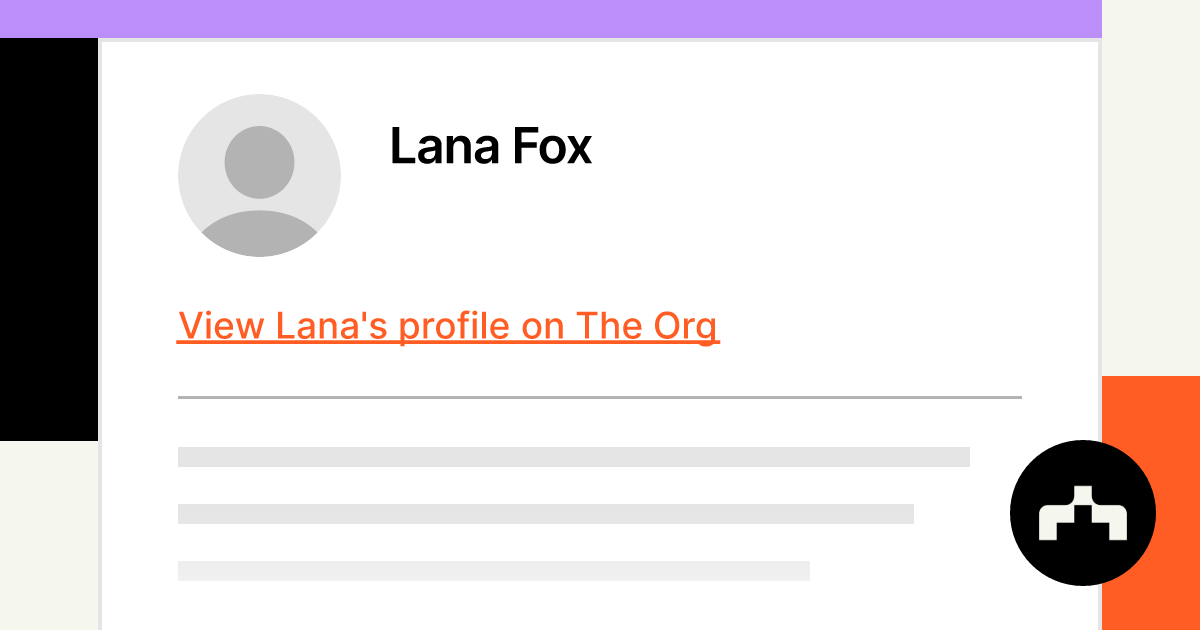Click the middle gray placeholder text bar
The image size is (1200, 630).
click(x=545, y=514)
